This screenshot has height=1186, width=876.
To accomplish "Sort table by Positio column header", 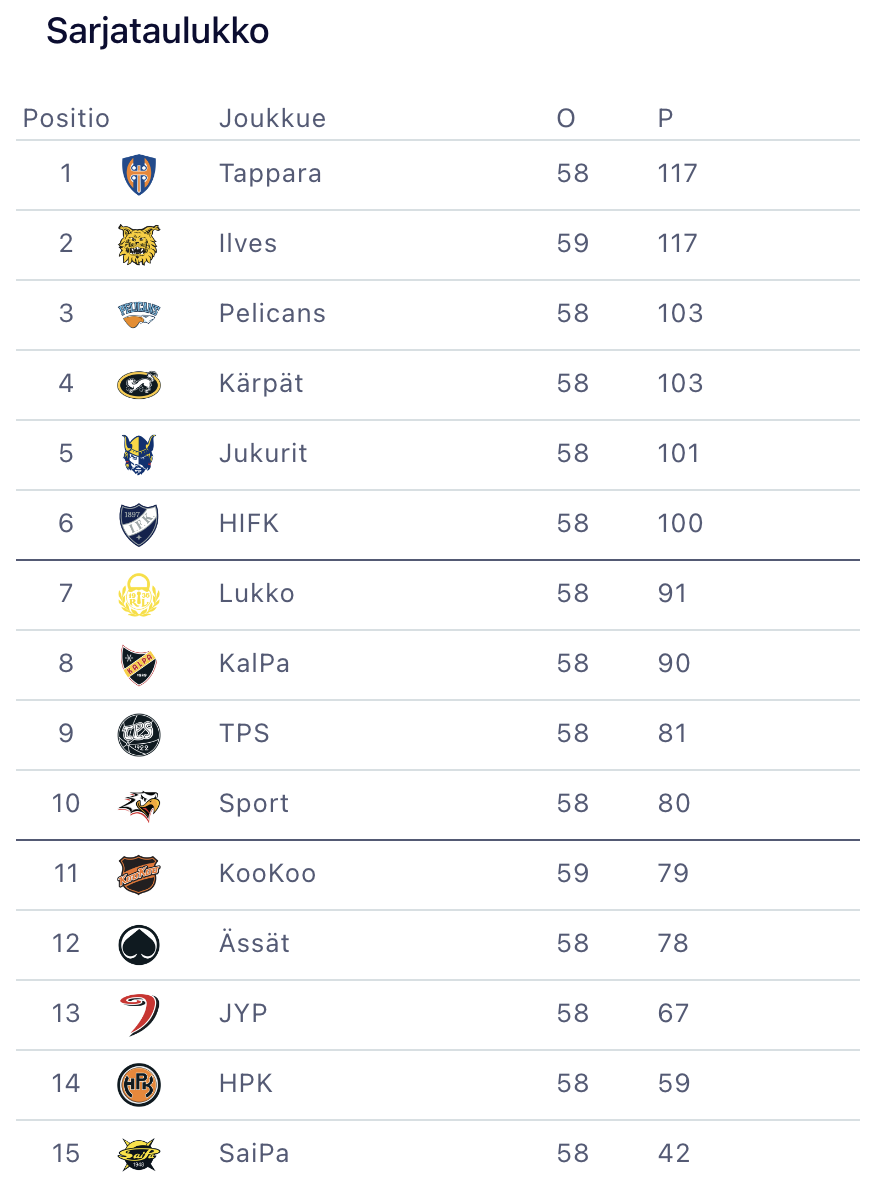I will pos(66,118).
